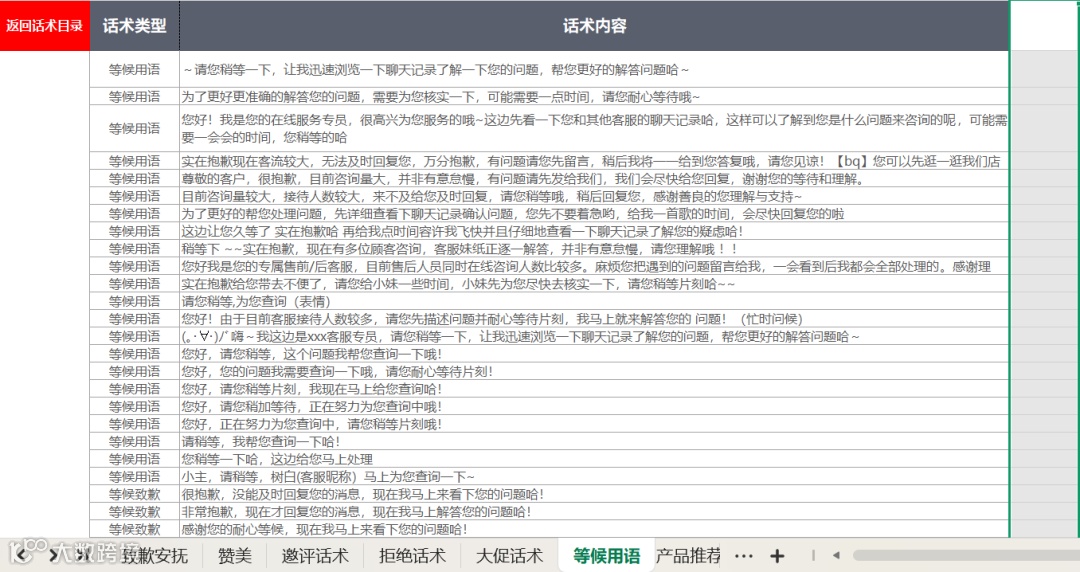
Task: Switch to the 致歉安抚 sheet tab
Action: tap(155, 556)
